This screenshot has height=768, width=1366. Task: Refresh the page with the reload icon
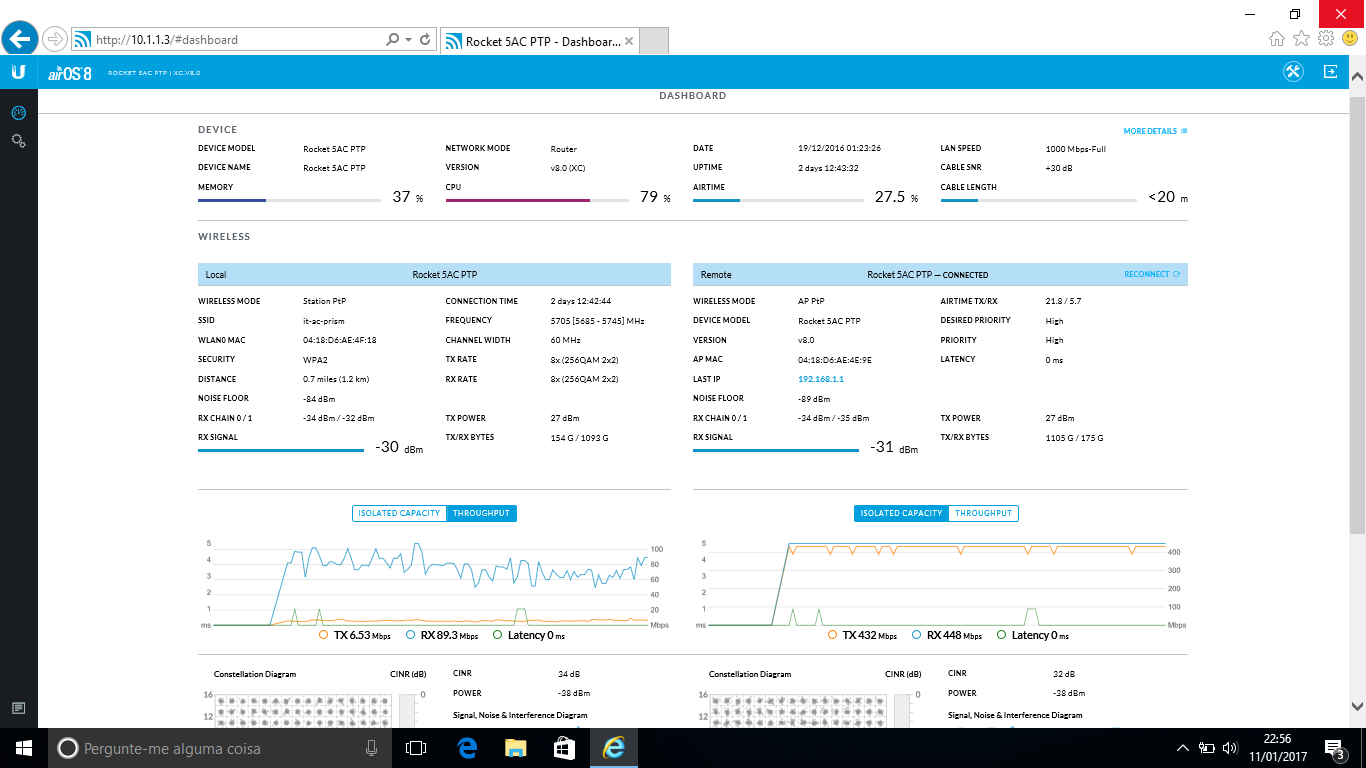point(425,40)
